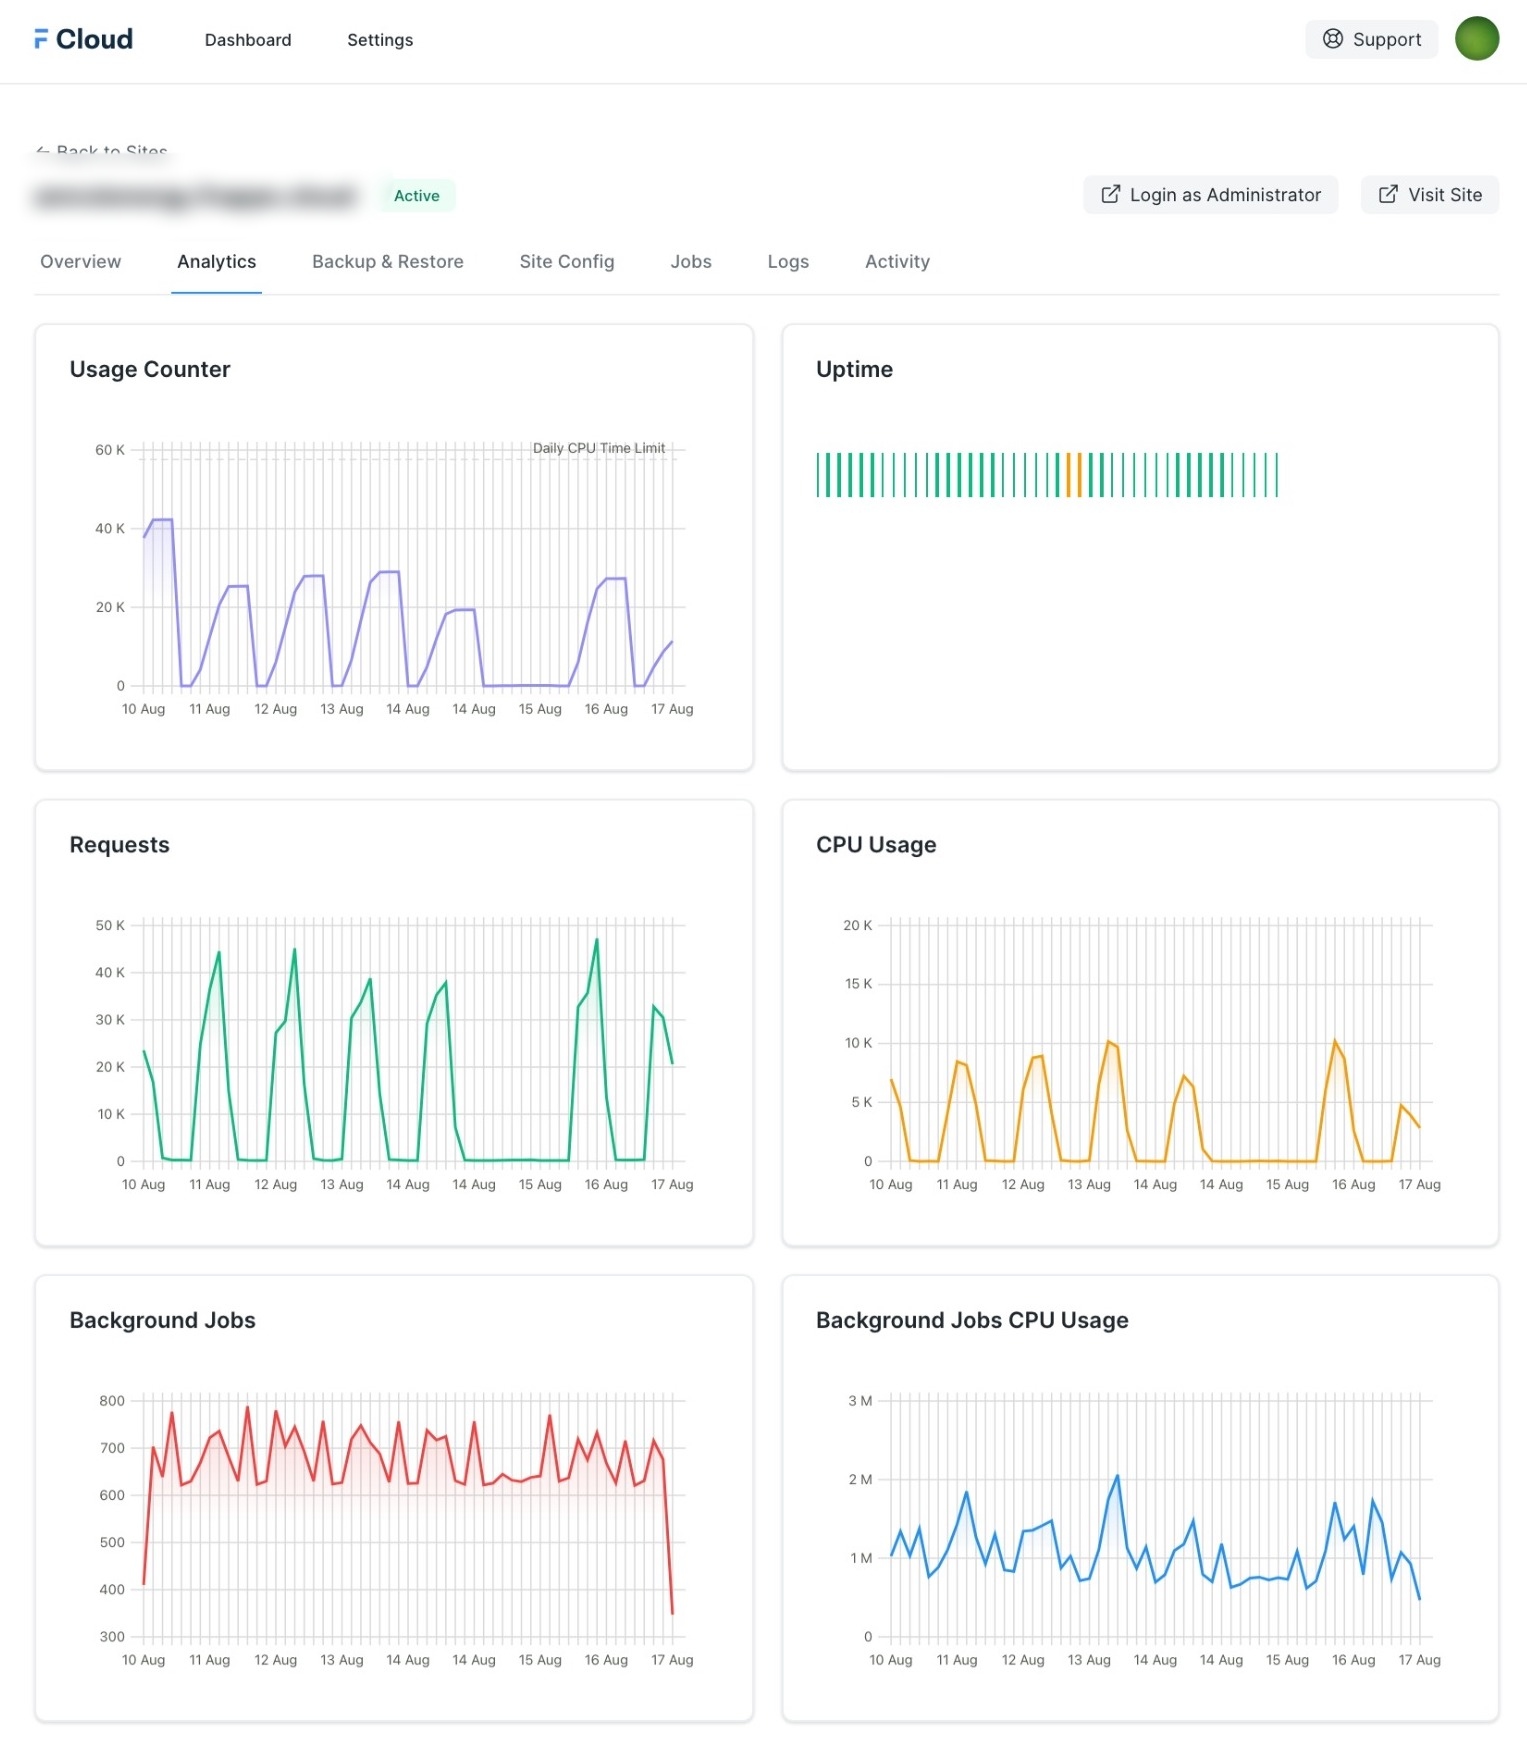
Task: Open Settings in the top navigation
Action: tap(380, 40)
